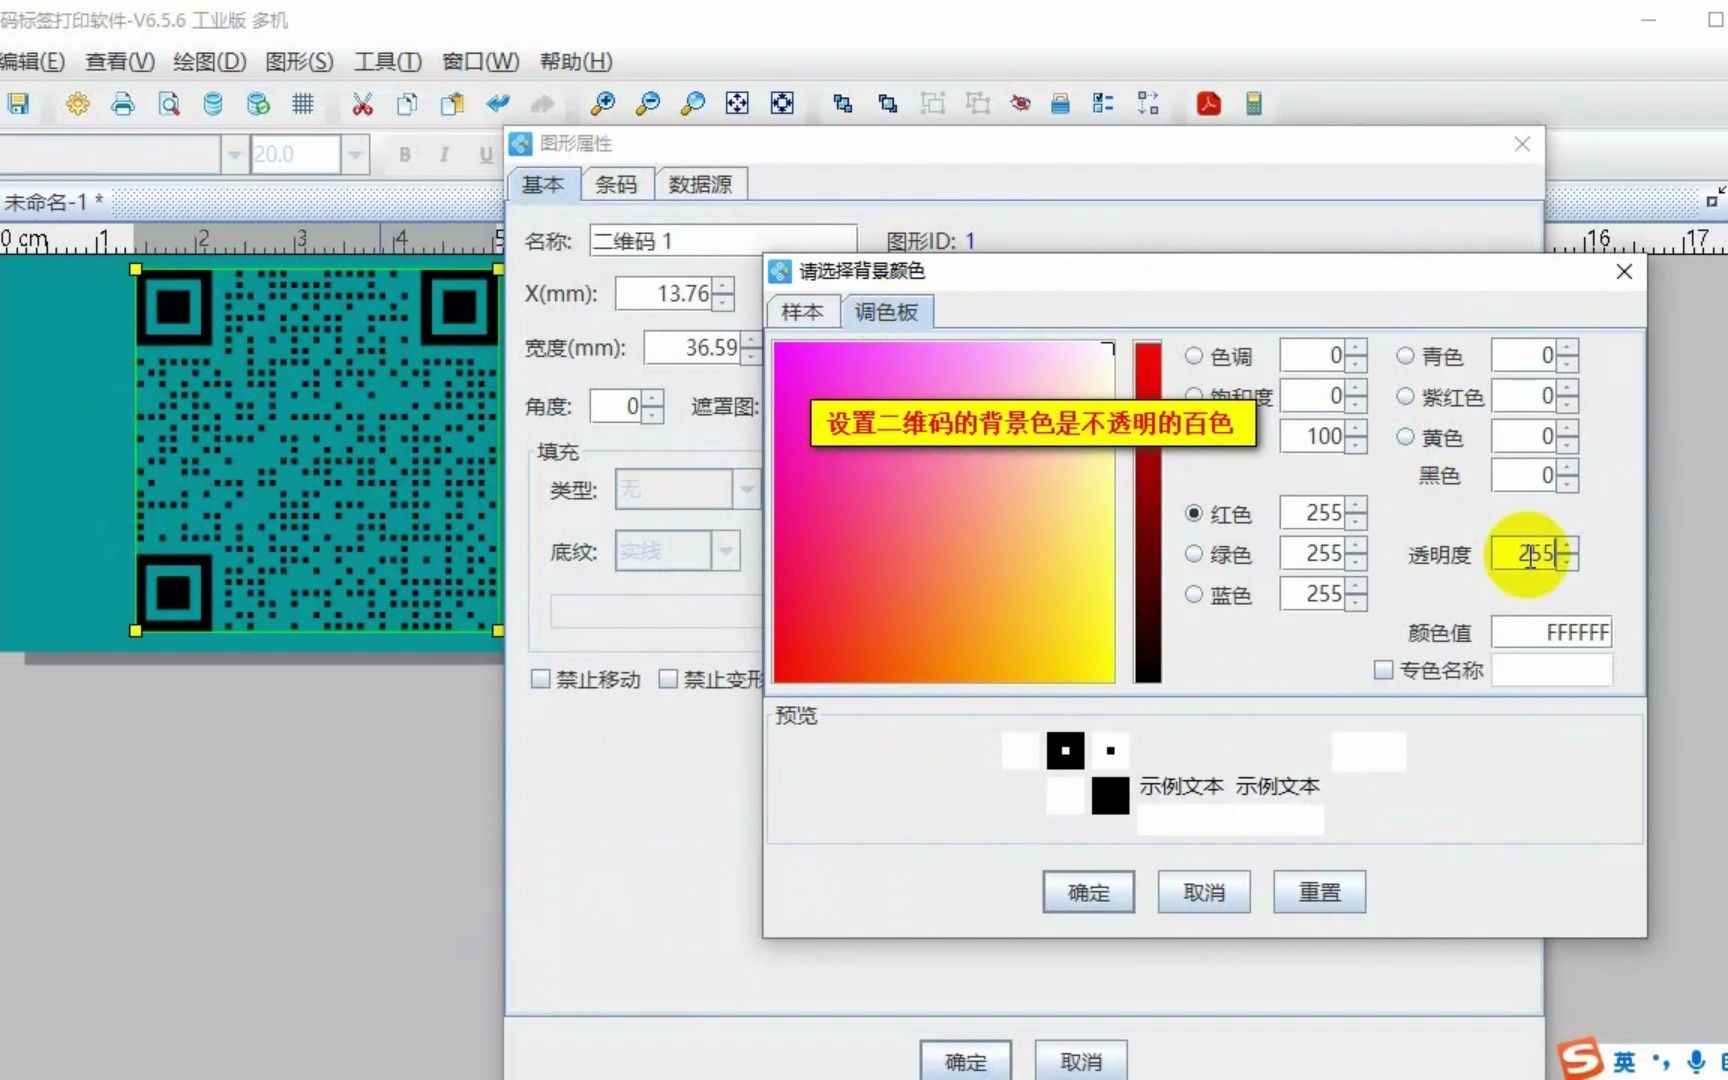The width and height of the screenshot is (1728, 1080).
Task: Select the 紫红色 (magenta) radio button
Action: pos(1405,396)
